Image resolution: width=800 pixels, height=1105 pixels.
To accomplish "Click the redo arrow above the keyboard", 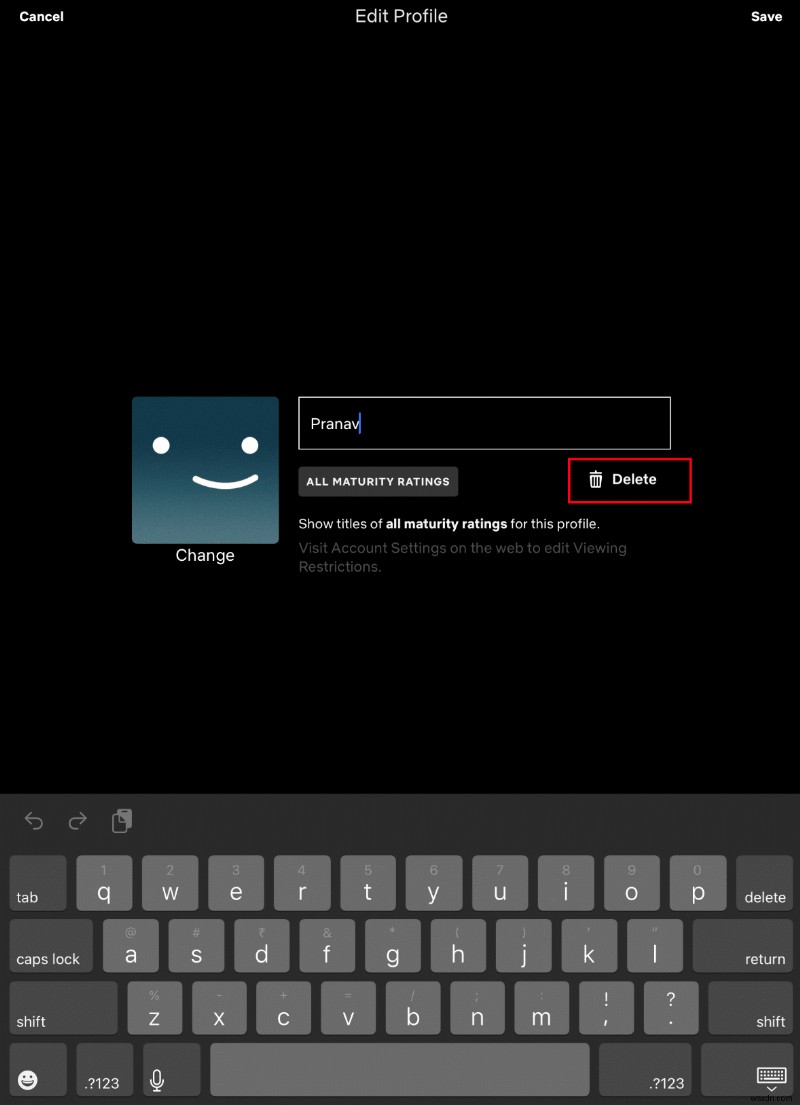I will (77, 820).
